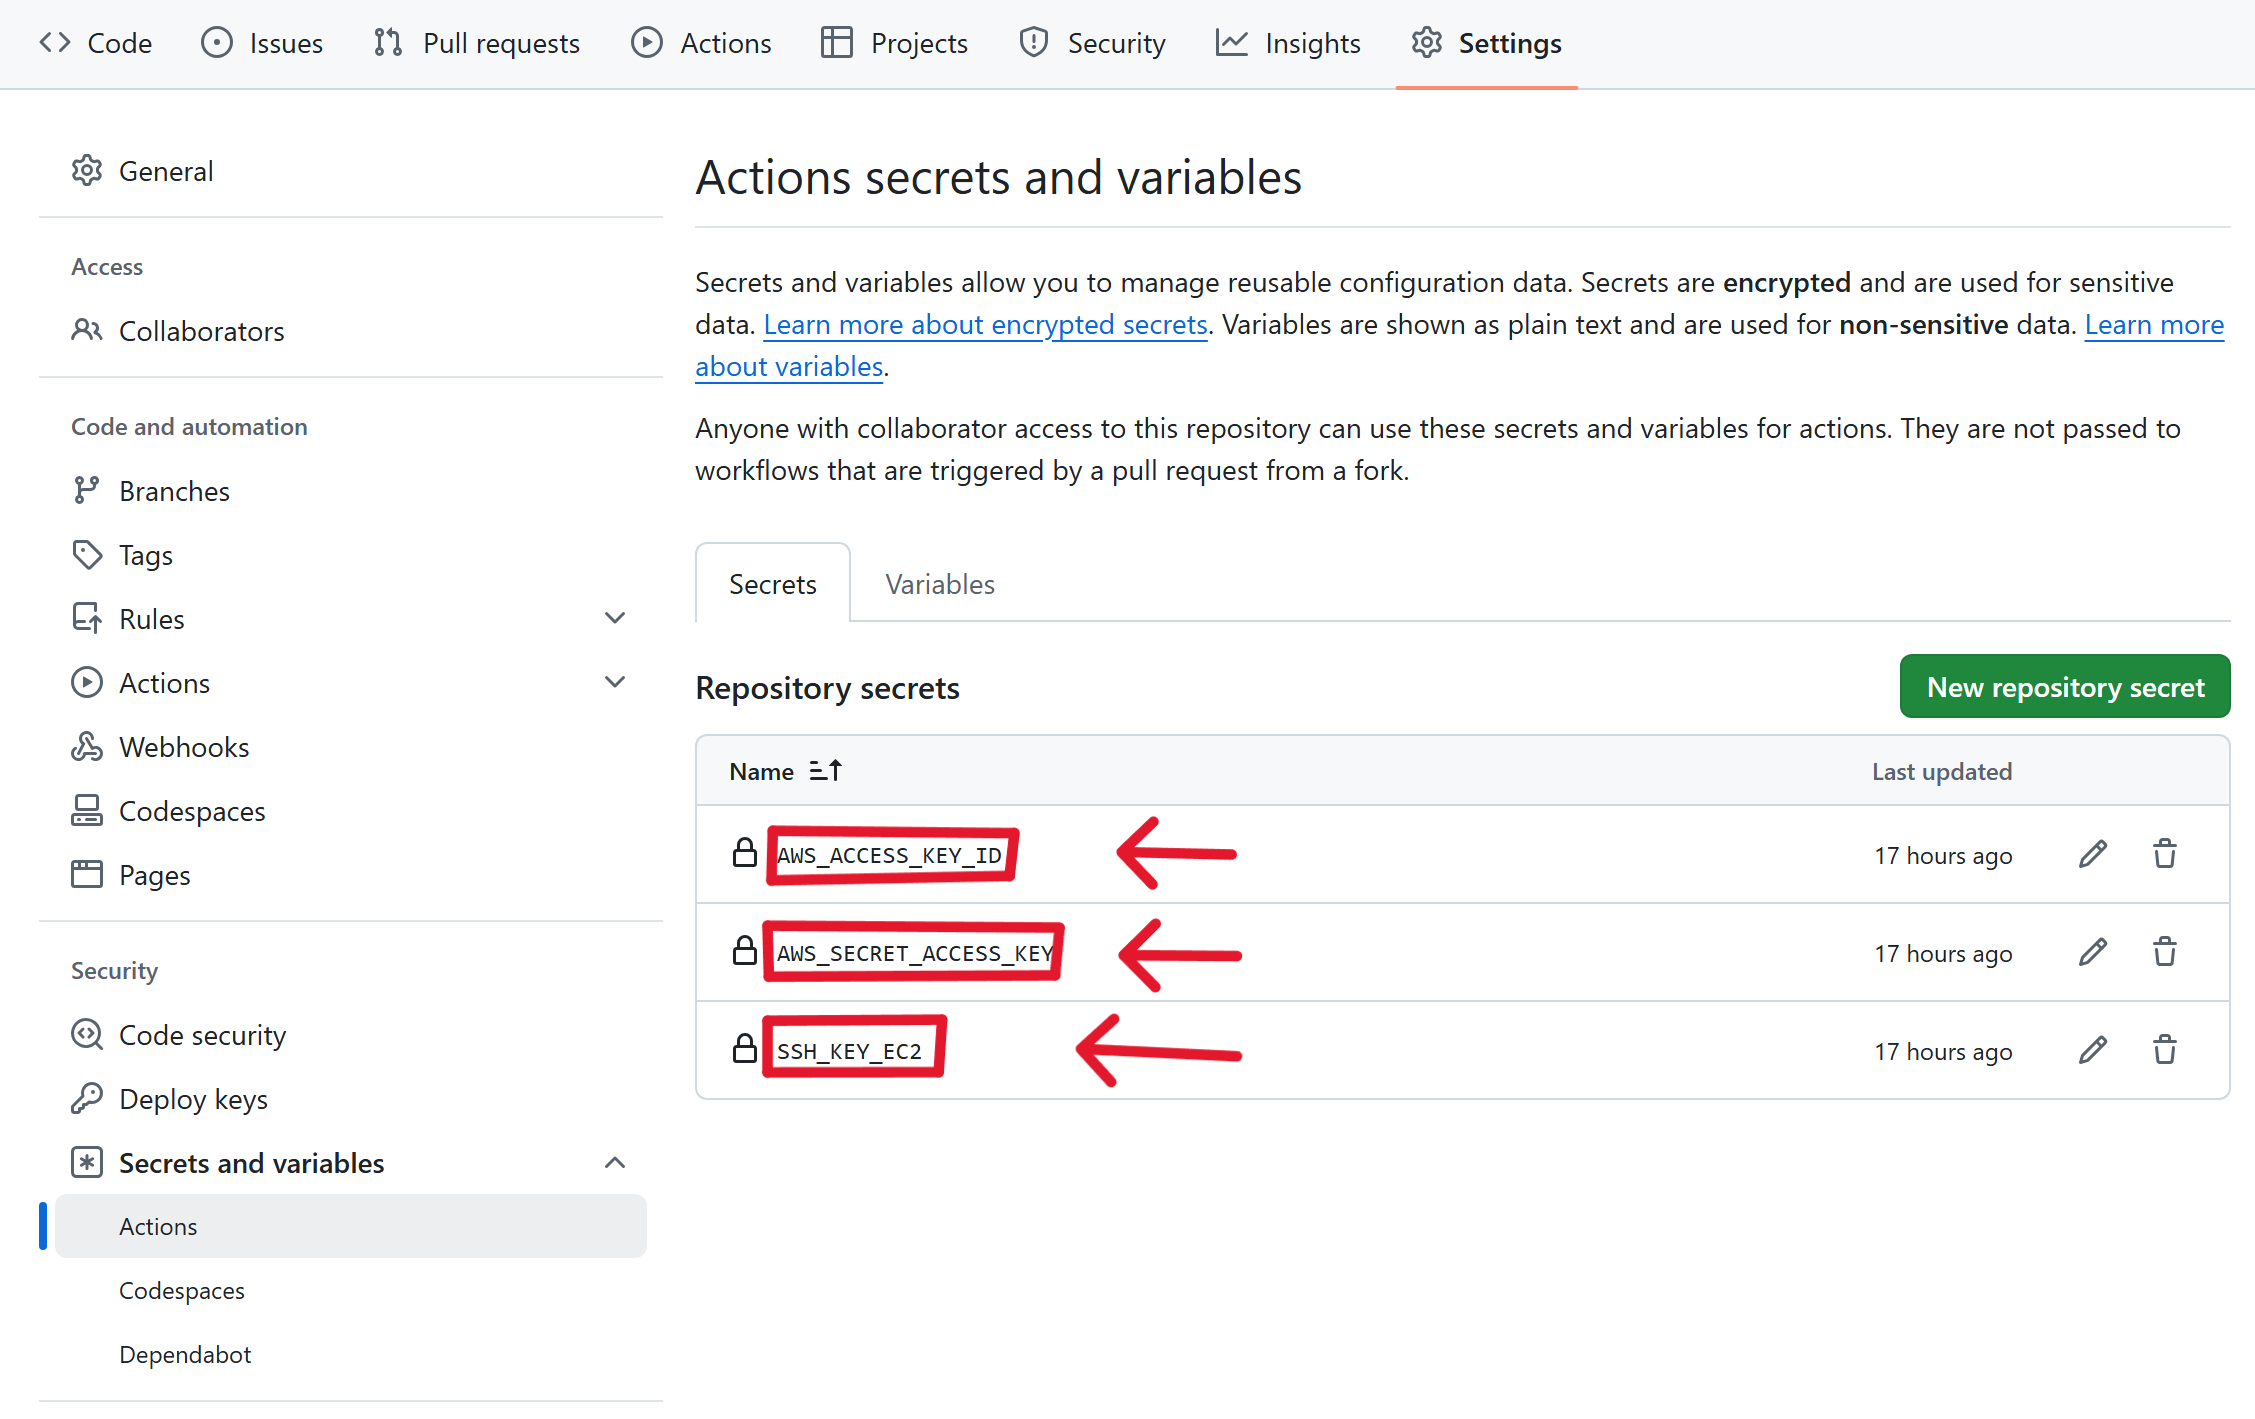The width and height of the screenshot is (2255, 1419).
Task: Sort secrets by Name column icon
Action: pyautogui.click(x=825, y=771)
